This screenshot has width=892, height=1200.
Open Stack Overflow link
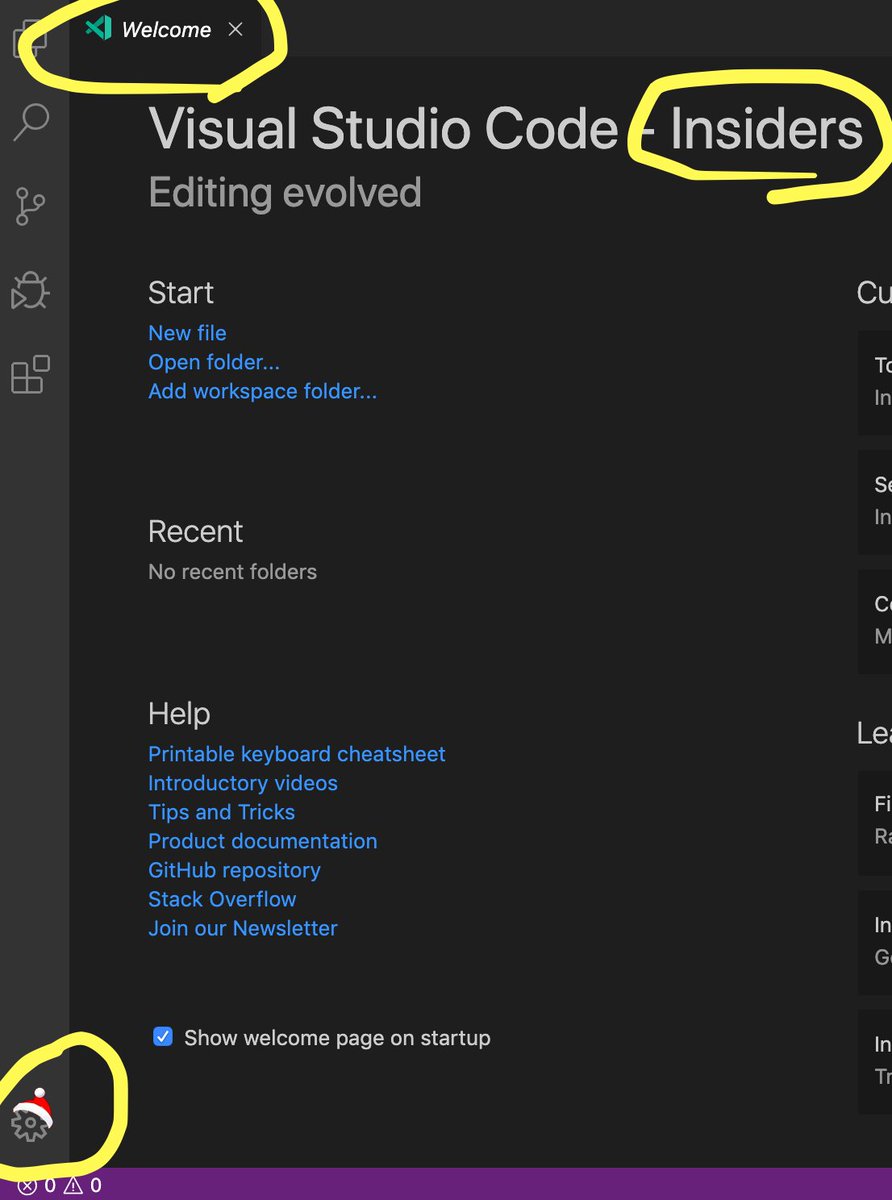coord(222,899)
